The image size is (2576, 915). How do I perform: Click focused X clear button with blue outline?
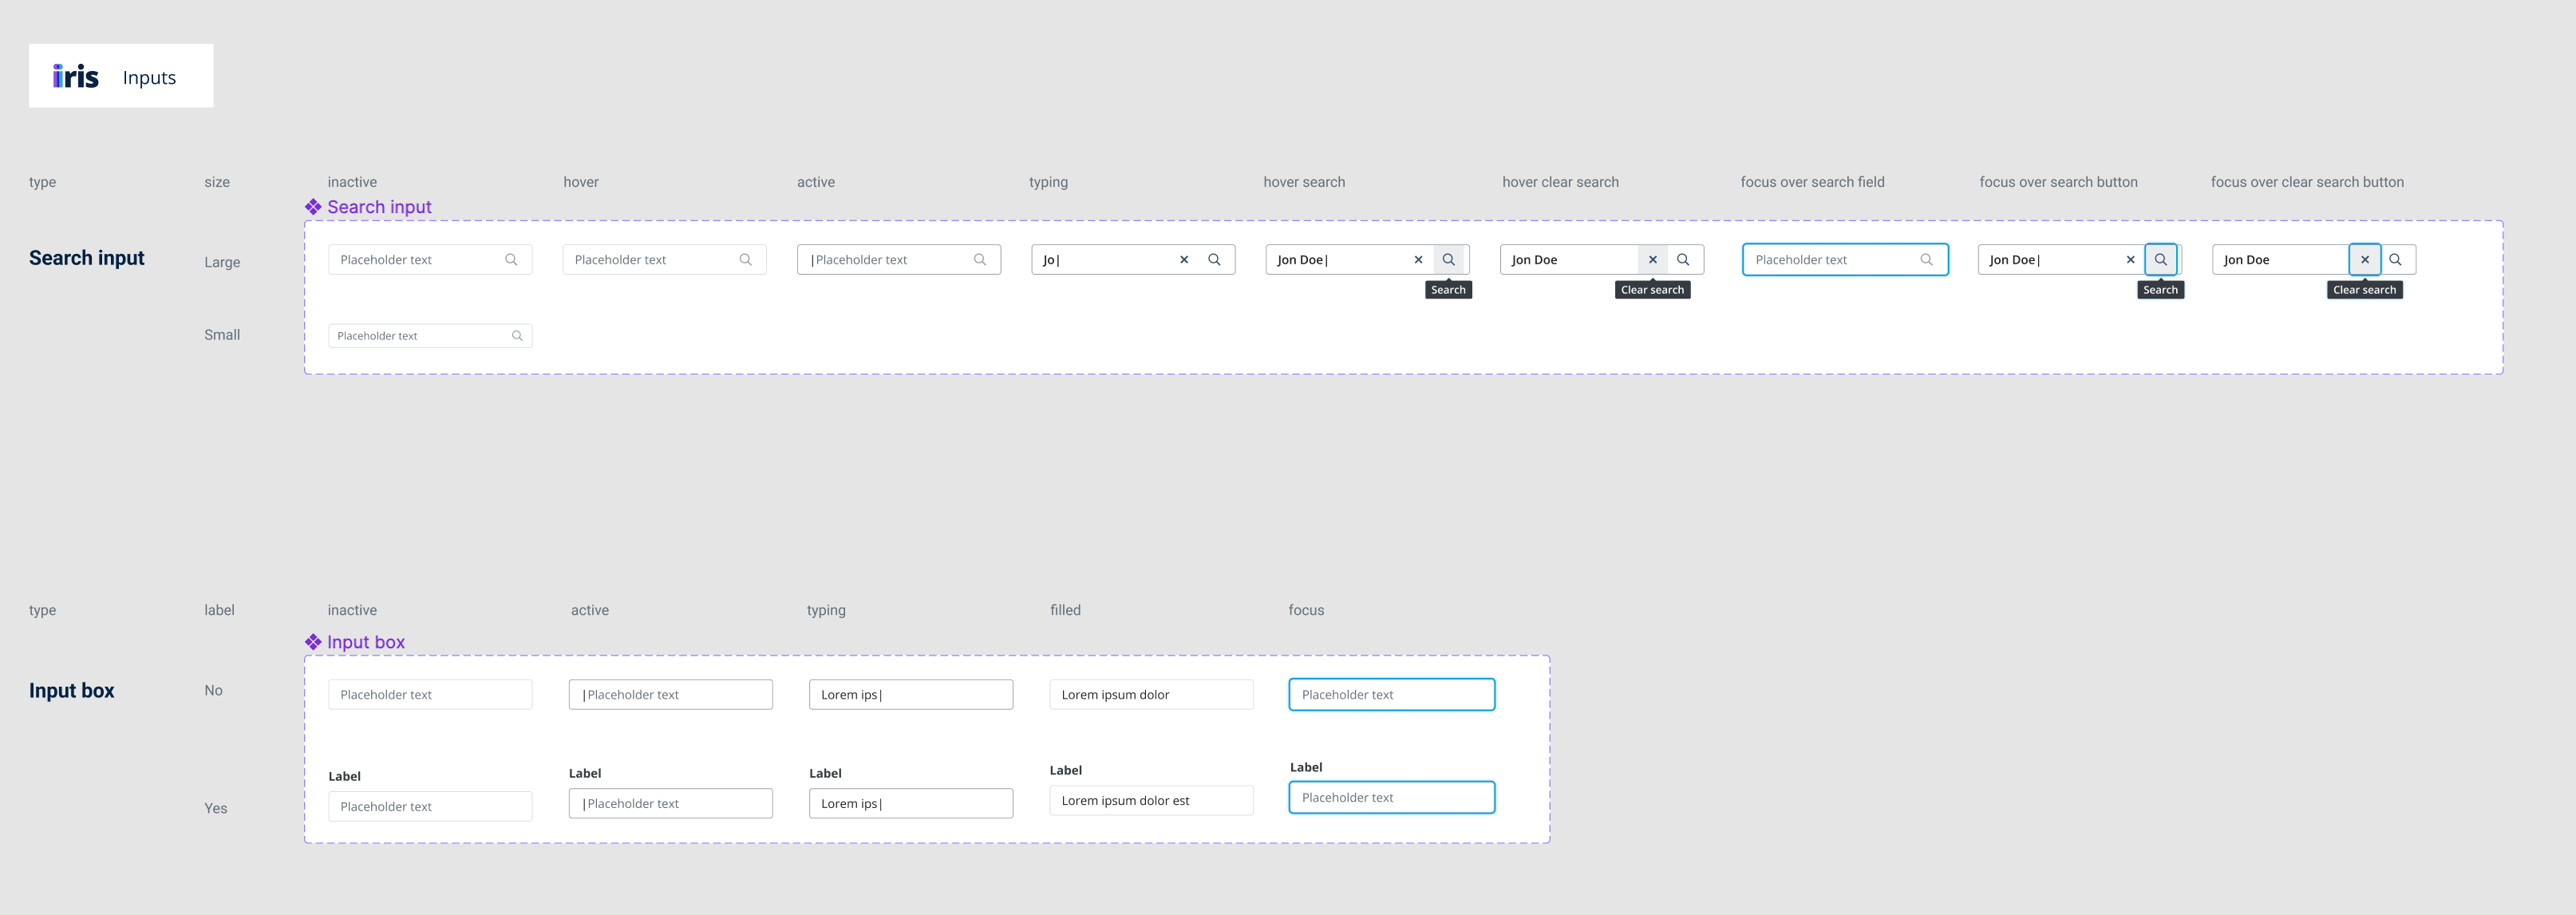coord(2365,260)
